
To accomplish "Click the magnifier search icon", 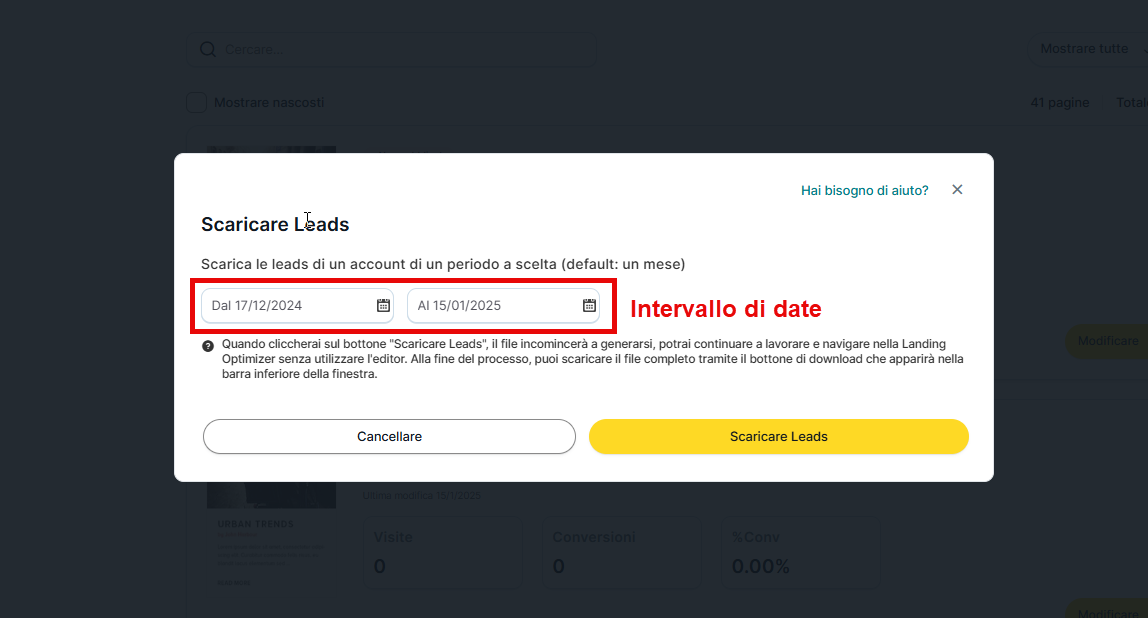I will 207,49.
